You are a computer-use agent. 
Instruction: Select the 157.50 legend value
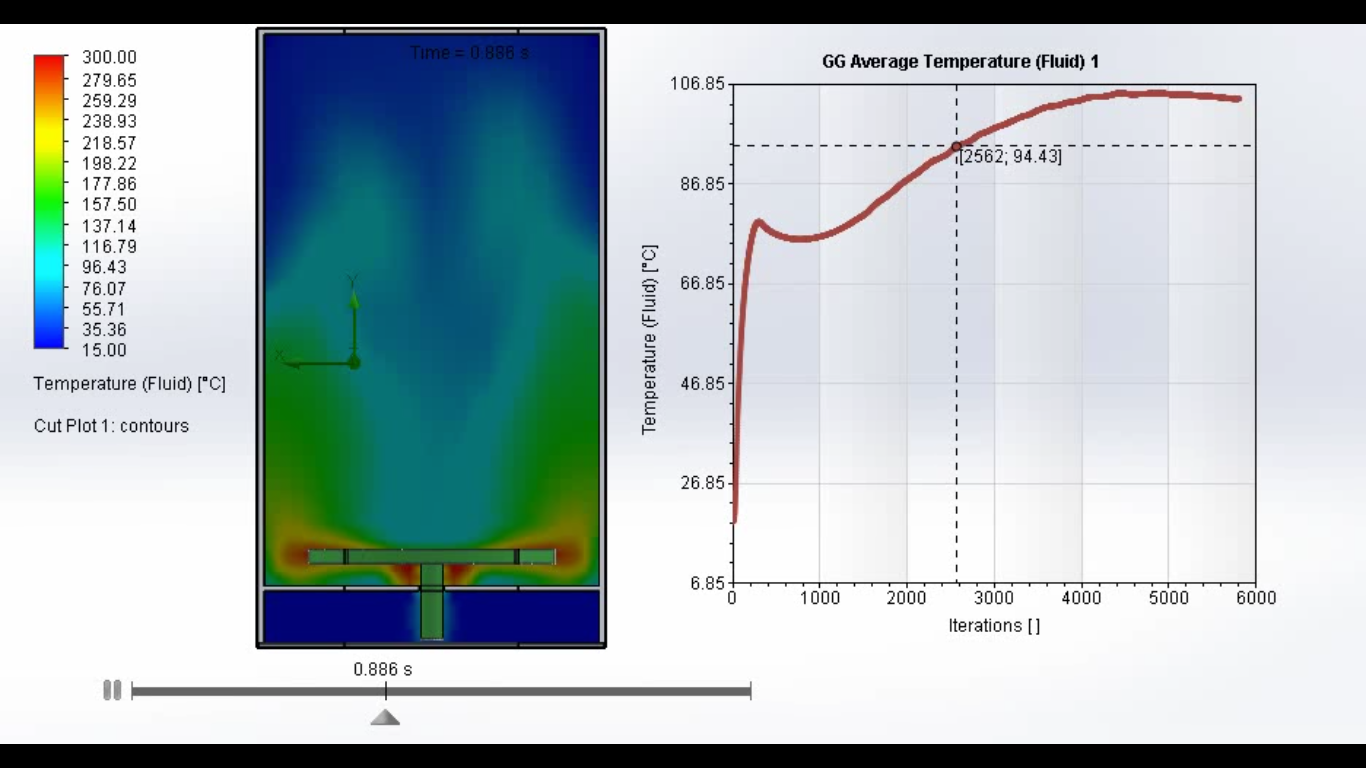(109, 204)
